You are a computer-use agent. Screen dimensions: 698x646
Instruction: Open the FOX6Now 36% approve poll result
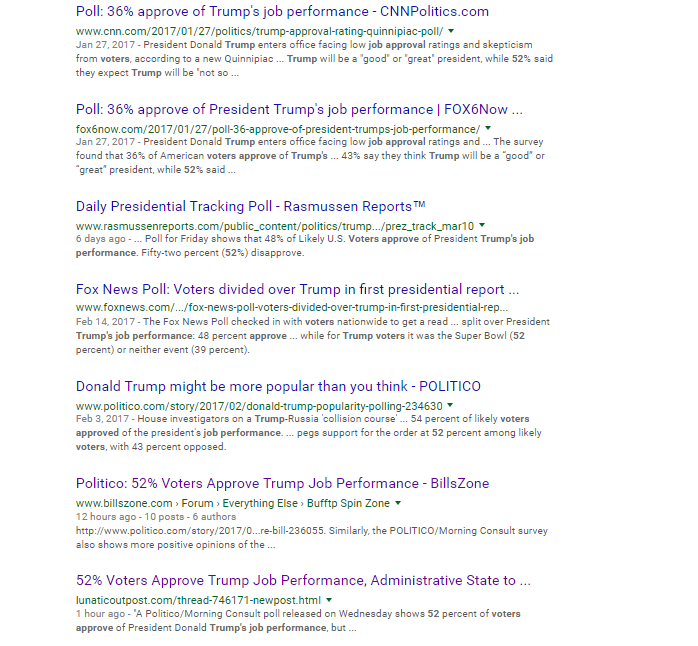[x=299, y=110]
